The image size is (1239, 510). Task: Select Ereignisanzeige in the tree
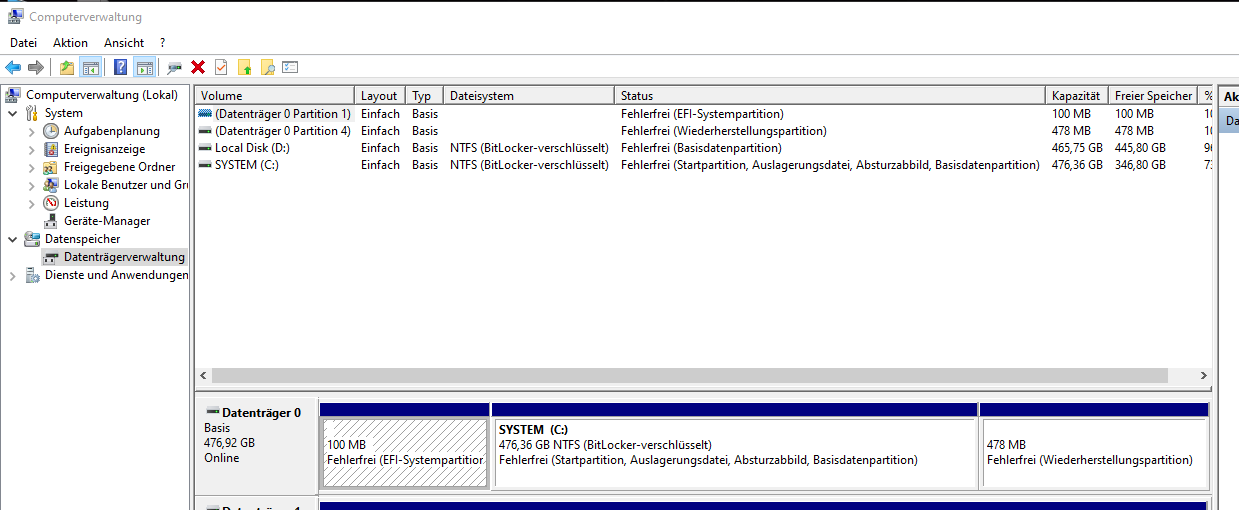pyautogui.click(x=104, y=149)
